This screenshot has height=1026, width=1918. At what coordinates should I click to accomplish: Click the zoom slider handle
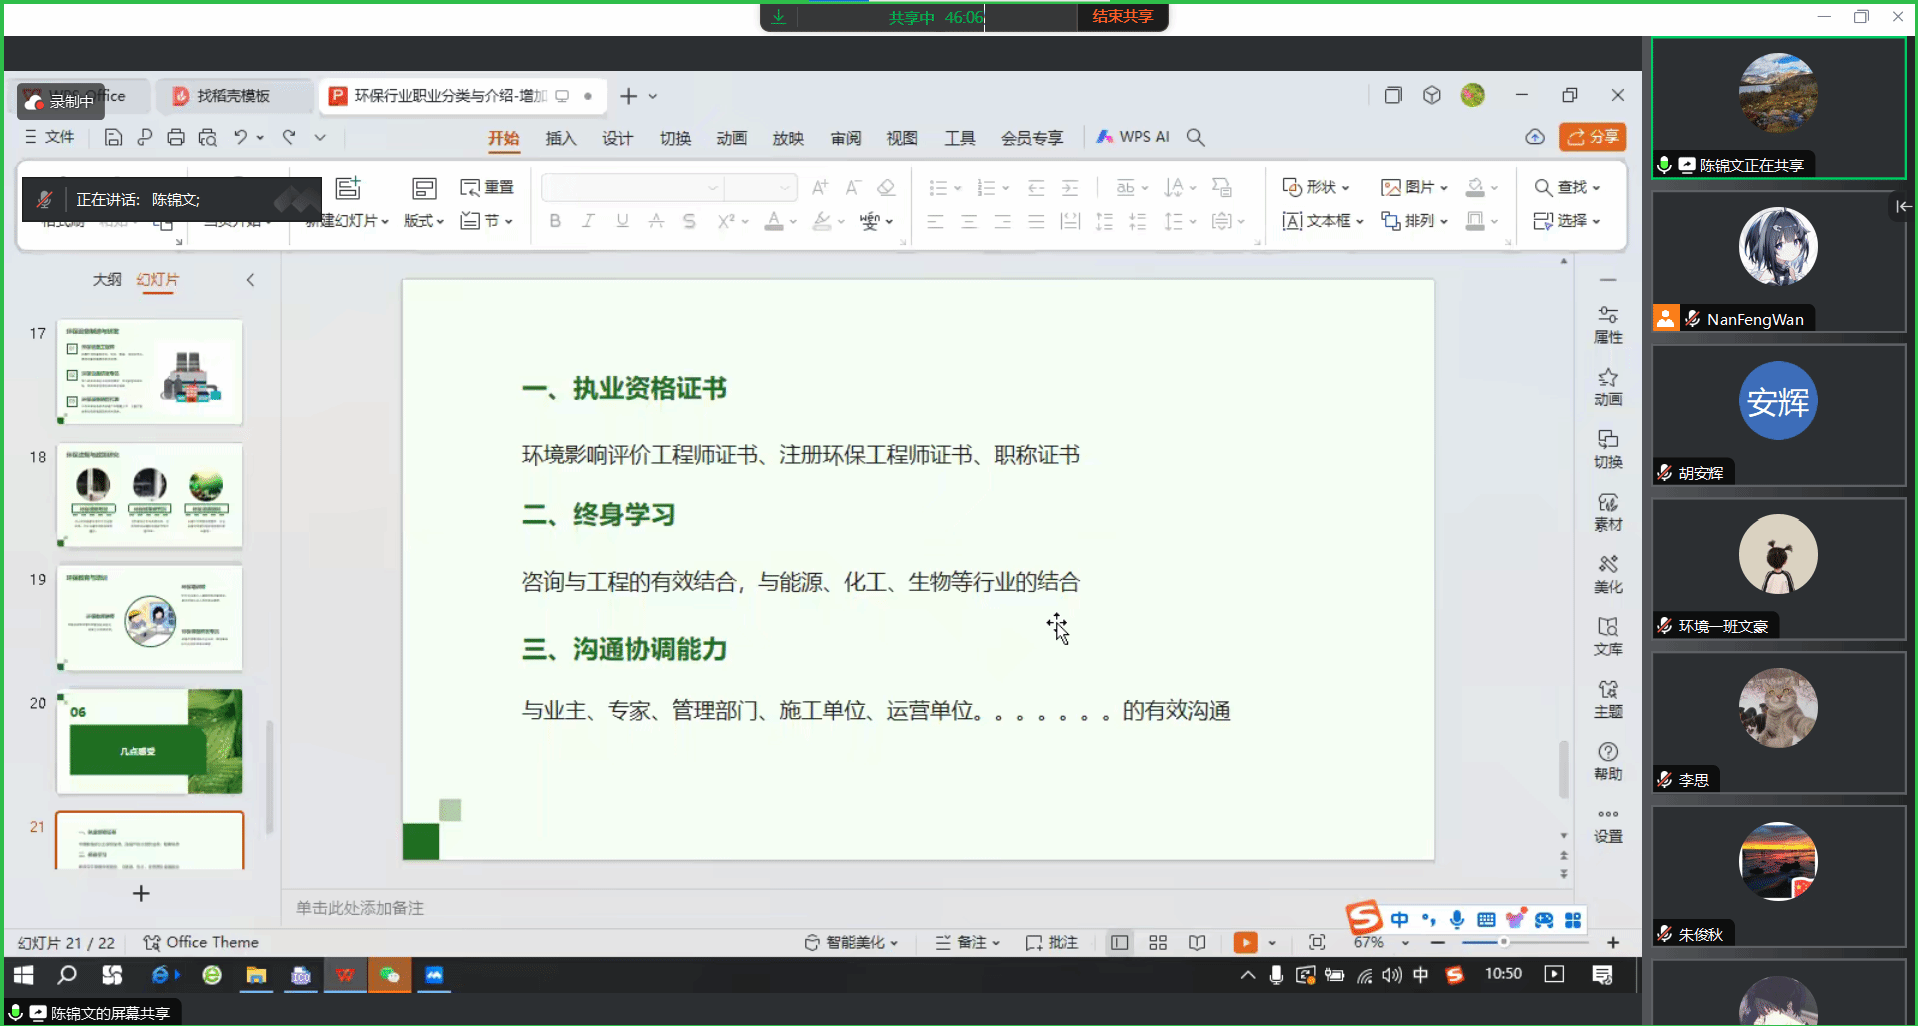point(1503,942)
